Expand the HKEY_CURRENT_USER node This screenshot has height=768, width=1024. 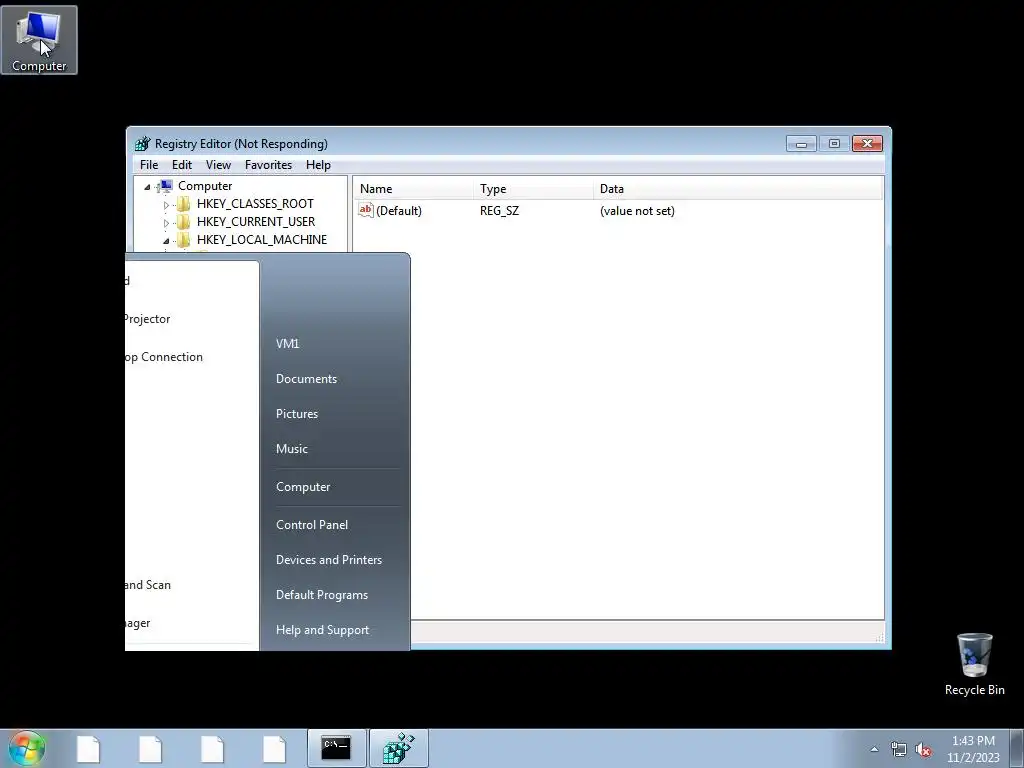(x=166, y=223)
